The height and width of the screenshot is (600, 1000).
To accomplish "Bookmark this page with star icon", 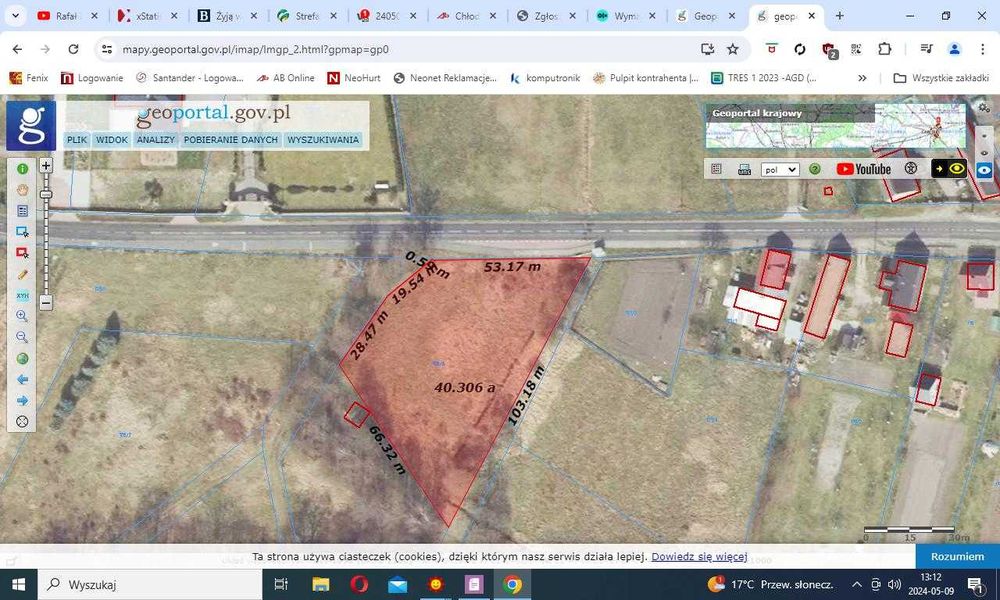I will (x=733, y=49).
